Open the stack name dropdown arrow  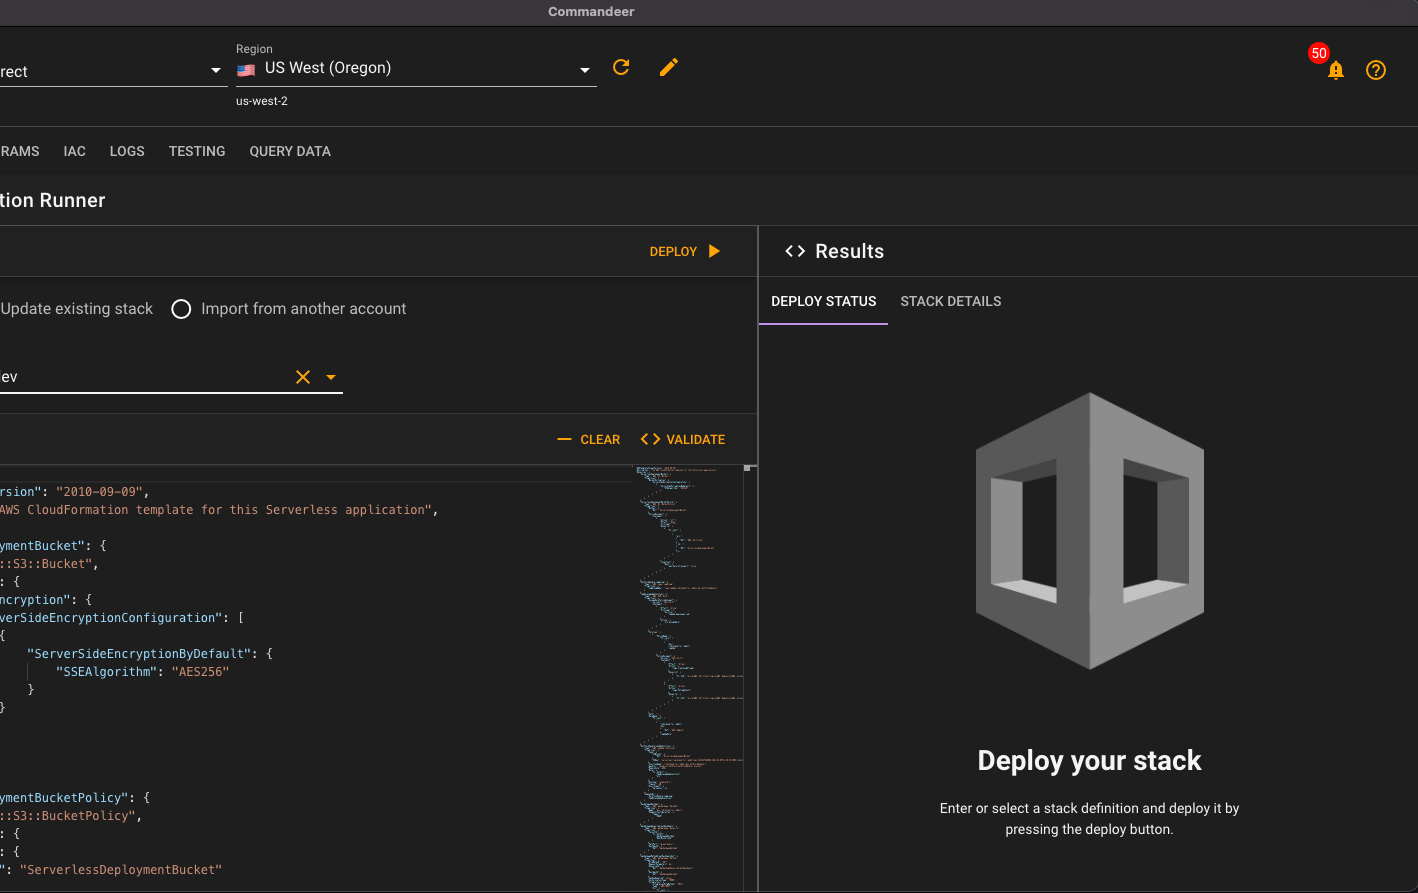click(331, 377)
